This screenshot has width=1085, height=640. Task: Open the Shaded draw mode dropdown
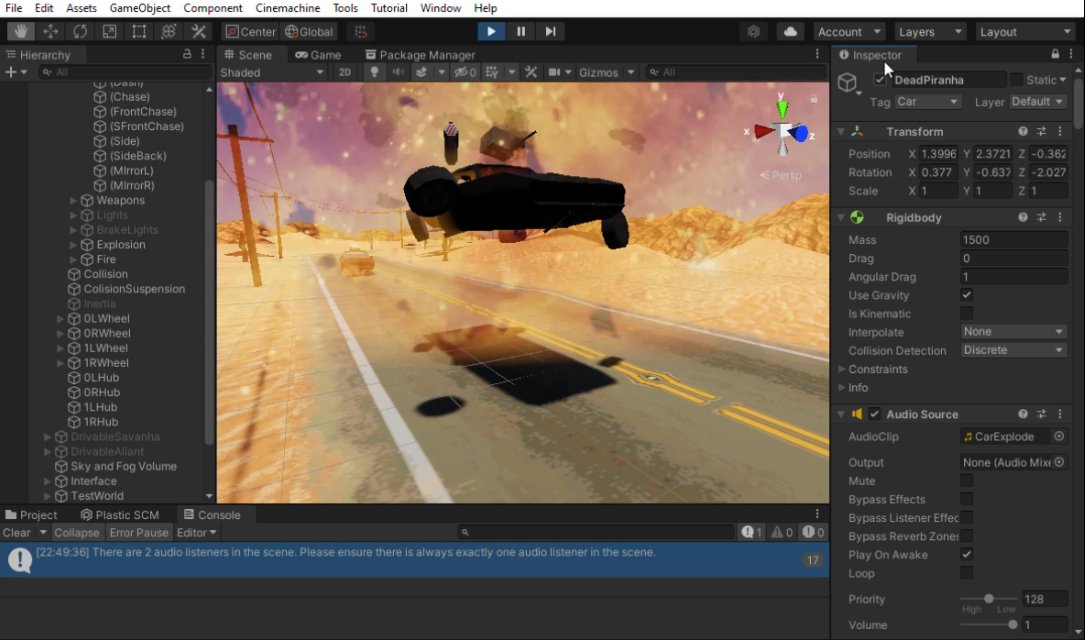click(x=270, y=72)
